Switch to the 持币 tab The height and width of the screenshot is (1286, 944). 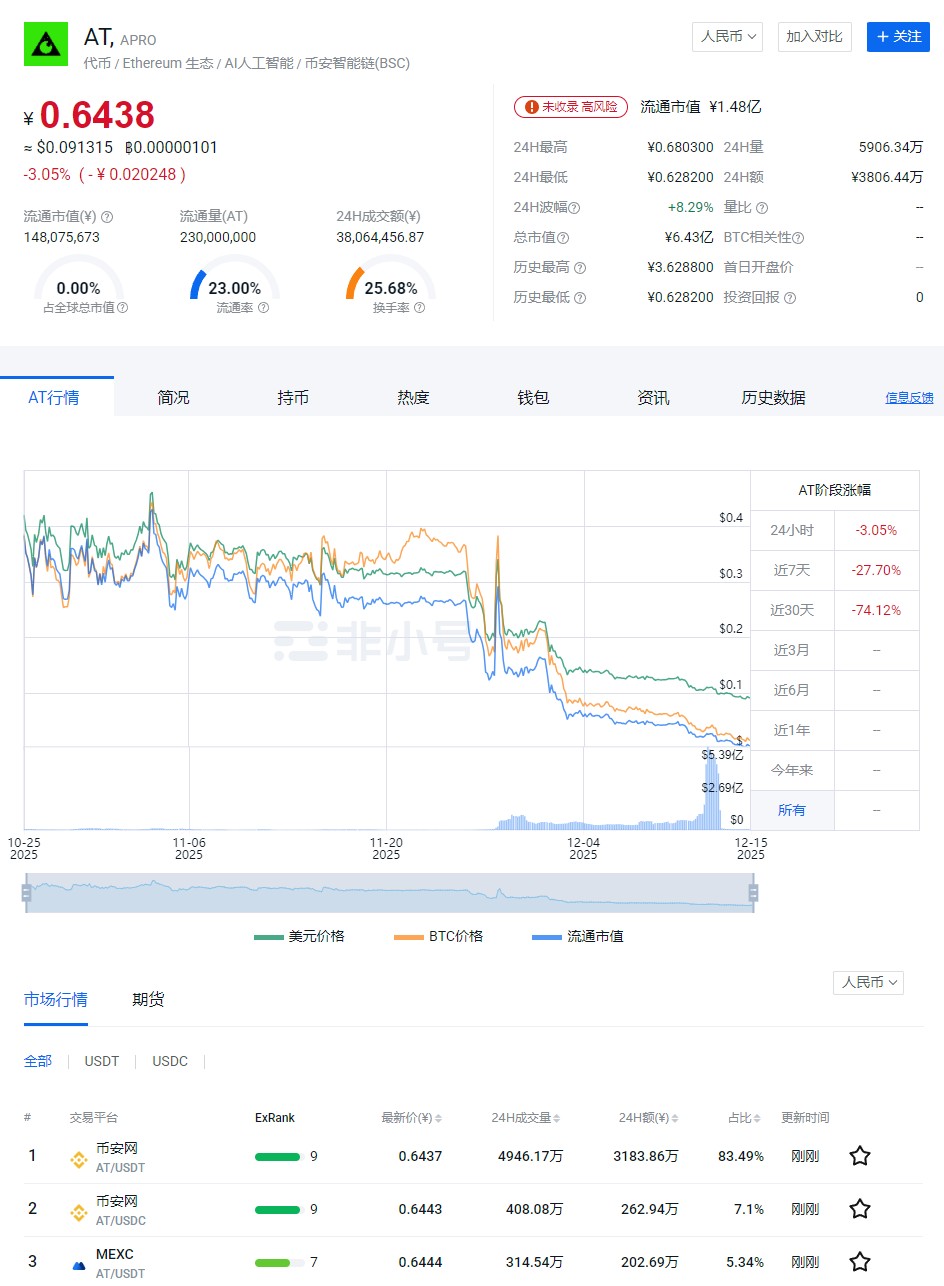click(x=293, y=398)
